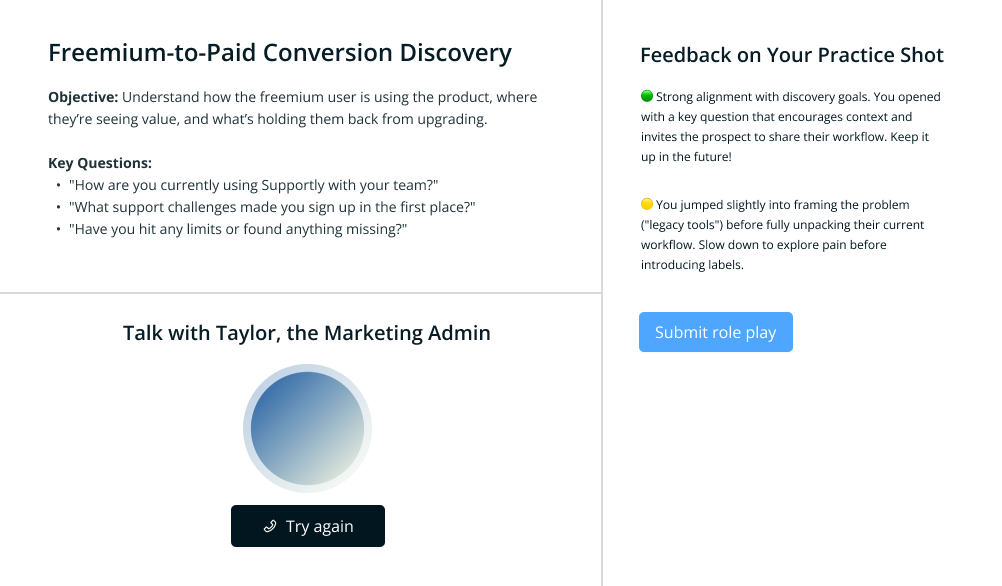Viewport: 1002px width, 586px height.
Task: Click the phone icon on Try again
Action: click(x=270, y=526)
